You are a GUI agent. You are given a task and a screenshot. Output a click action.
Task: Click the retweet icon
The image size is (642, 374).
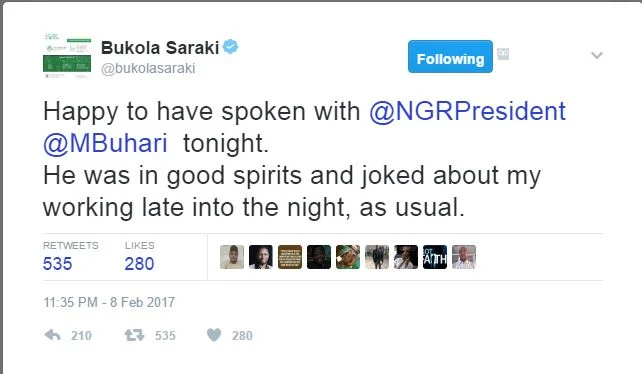(134, 335)
